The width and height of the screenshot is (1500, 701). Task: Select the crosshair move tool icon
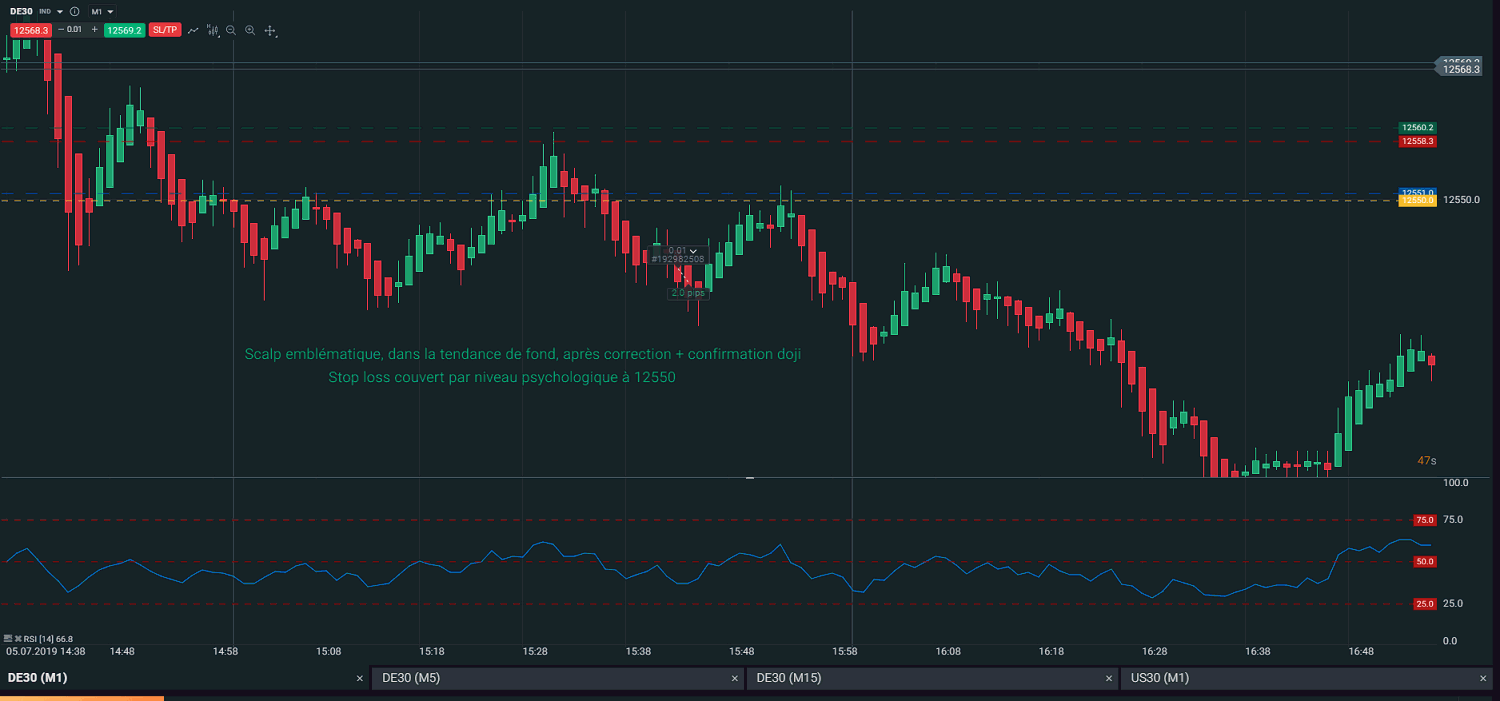coord(270,31)
